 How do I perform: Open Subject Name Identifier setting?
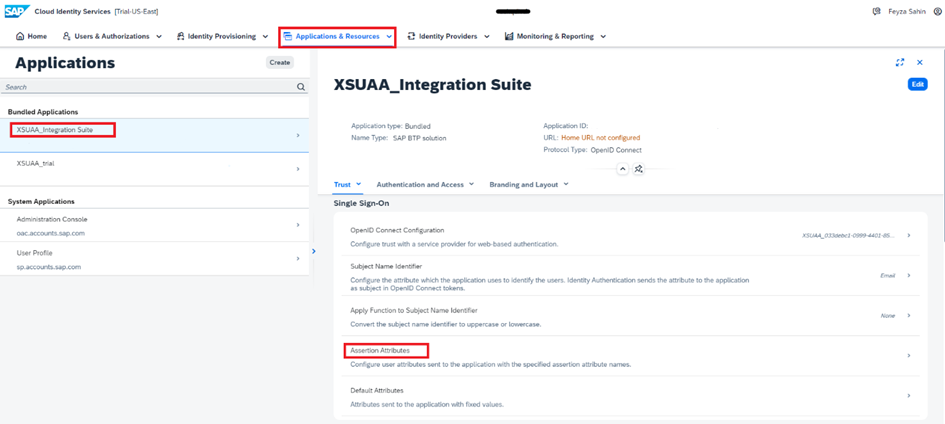pos(630,275)
